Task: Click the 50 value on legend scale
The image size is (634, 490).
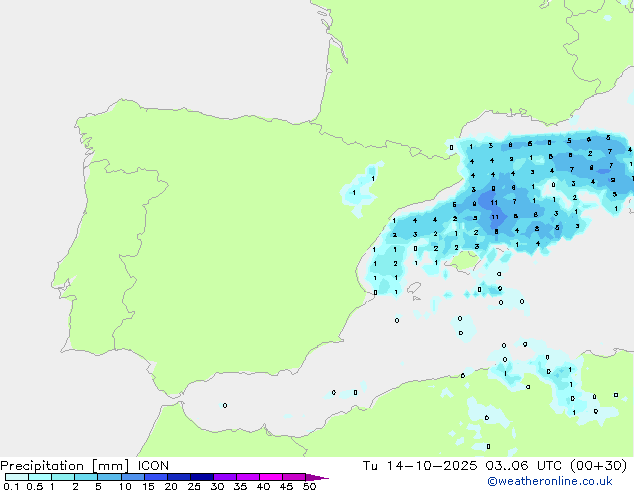Action: point(309,486)
